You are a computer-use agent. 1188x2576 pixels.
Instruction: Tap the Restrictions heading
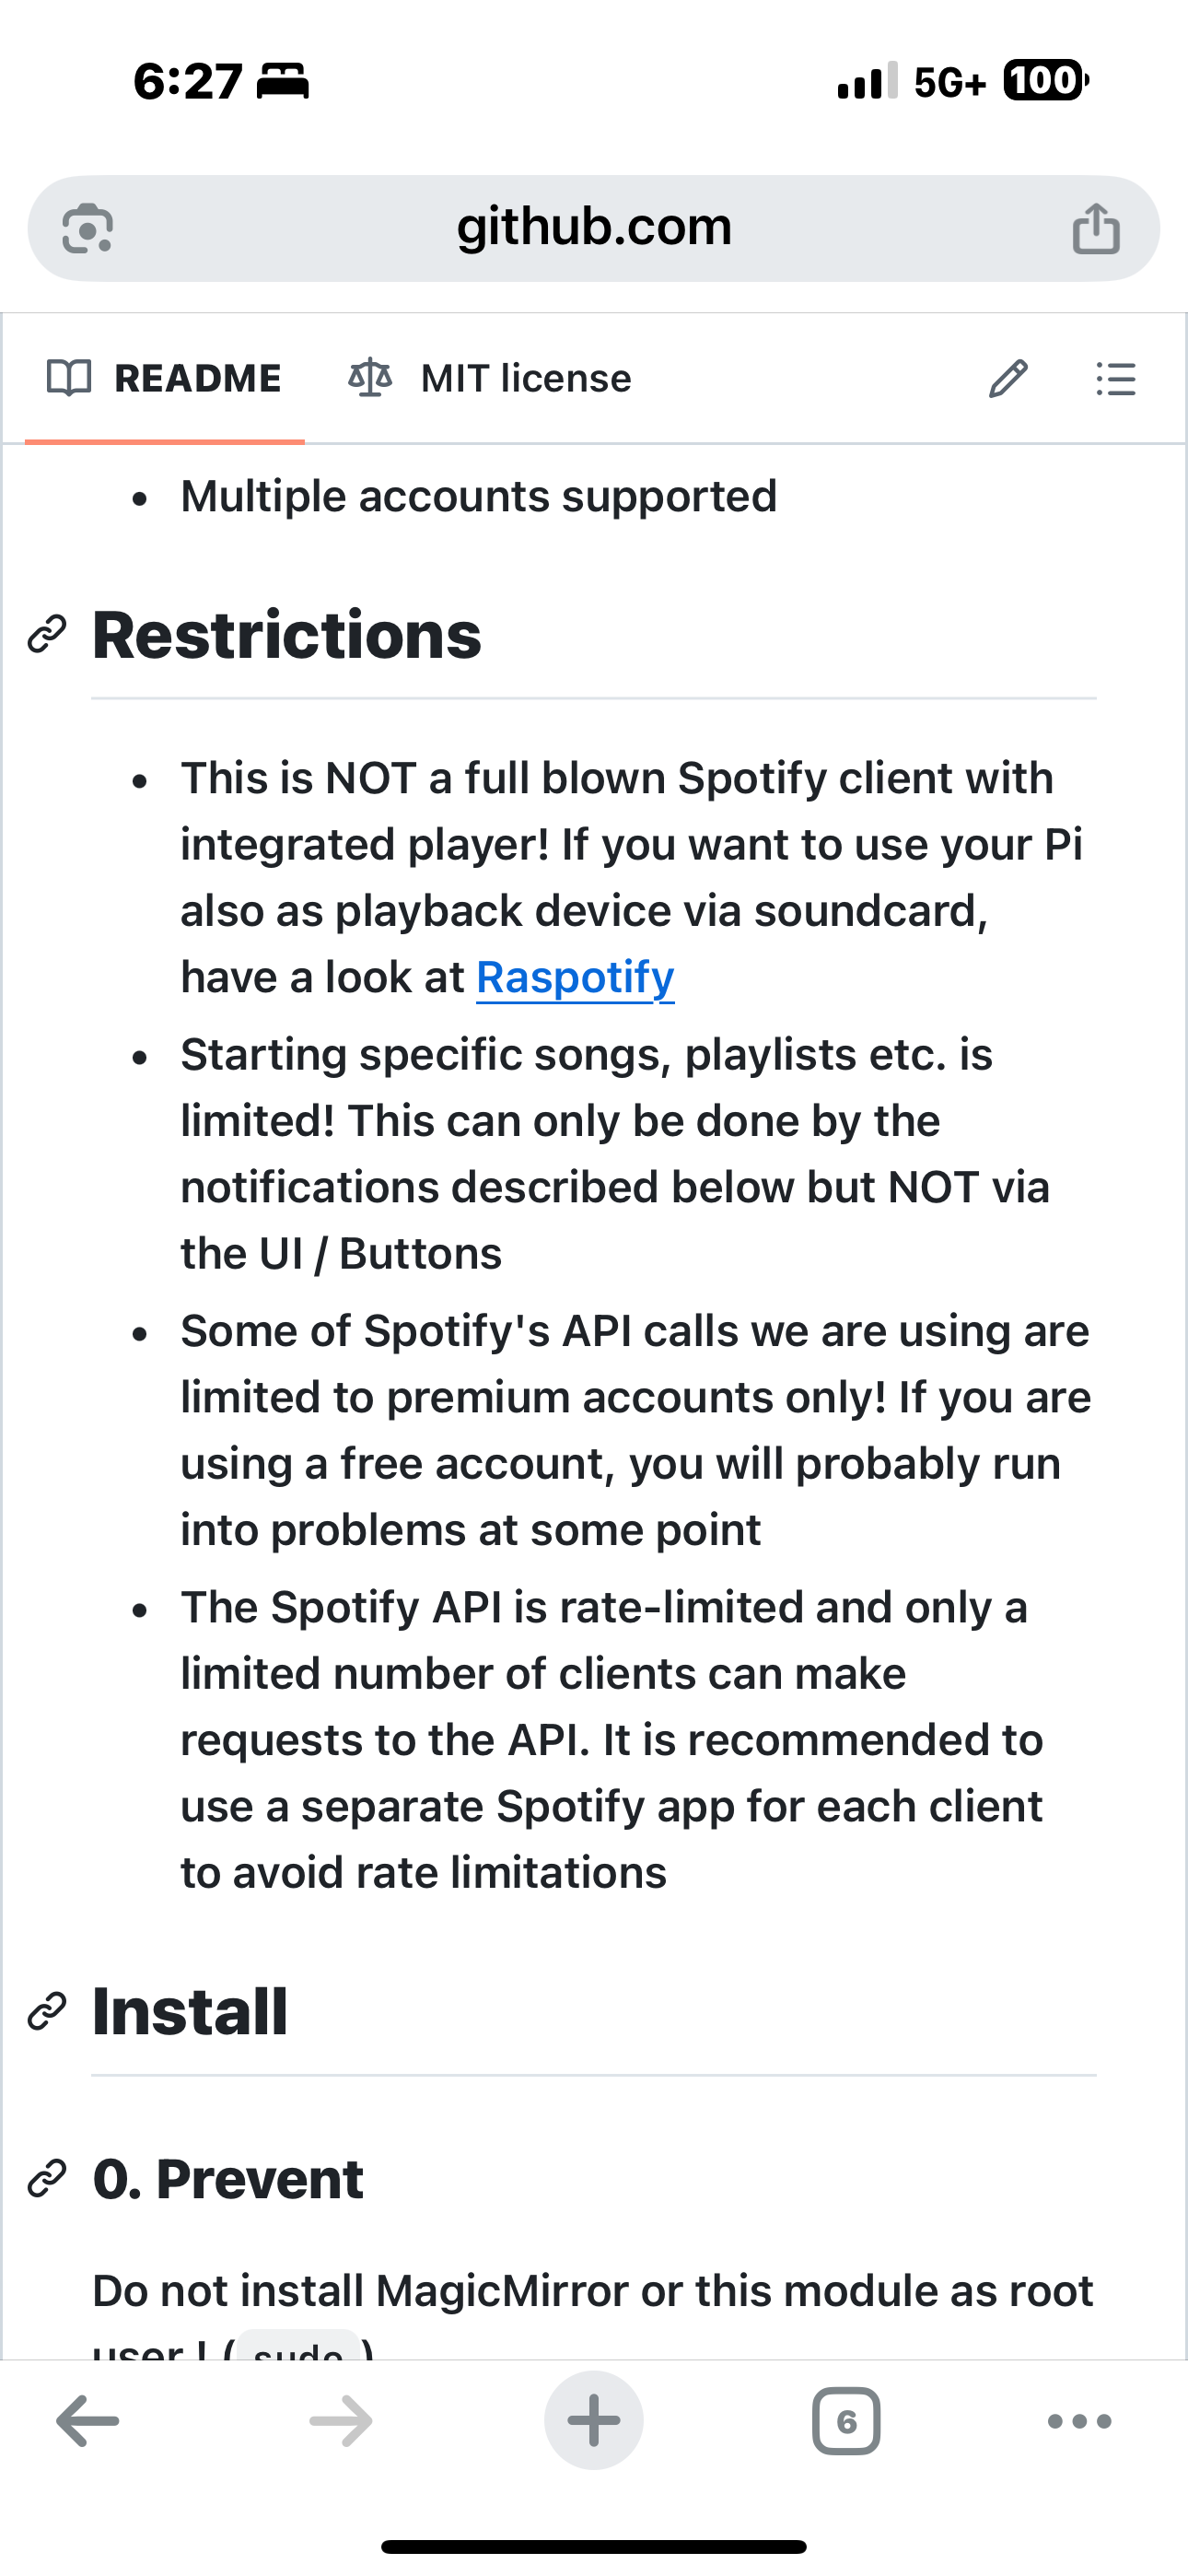point(287,634)
